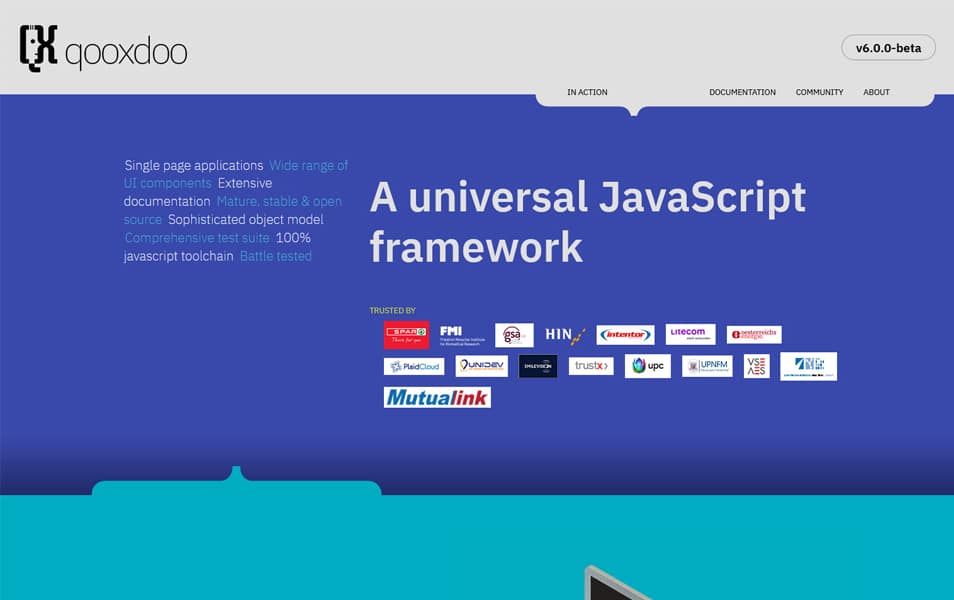This screenshot has width=954, height=600.
Task: Click the 'TRUSTED BY' label
Action: (x=392, y=310)
